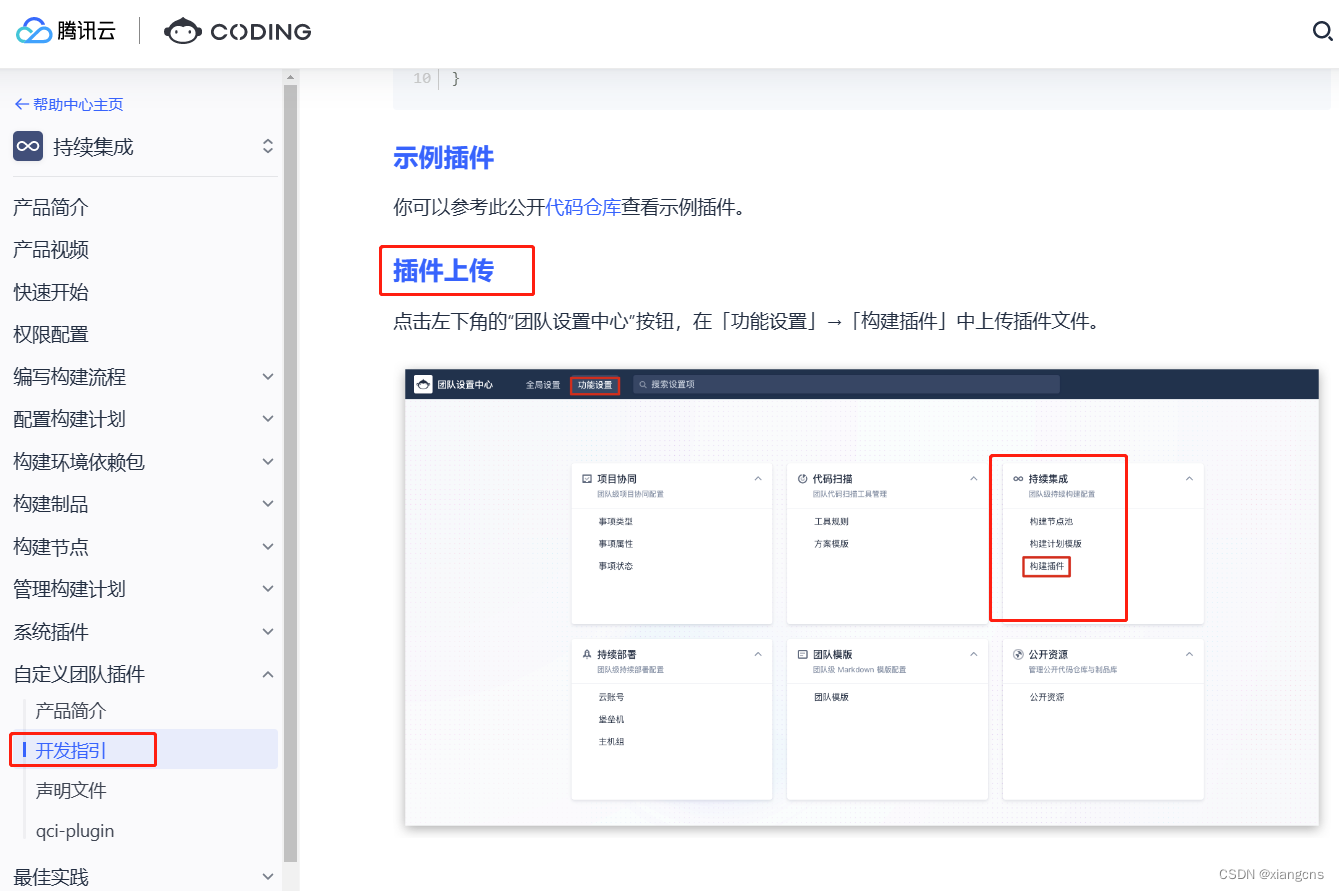
Task: Select 全局设置 tab in screenshot
Action: click(x=543, y=385)
